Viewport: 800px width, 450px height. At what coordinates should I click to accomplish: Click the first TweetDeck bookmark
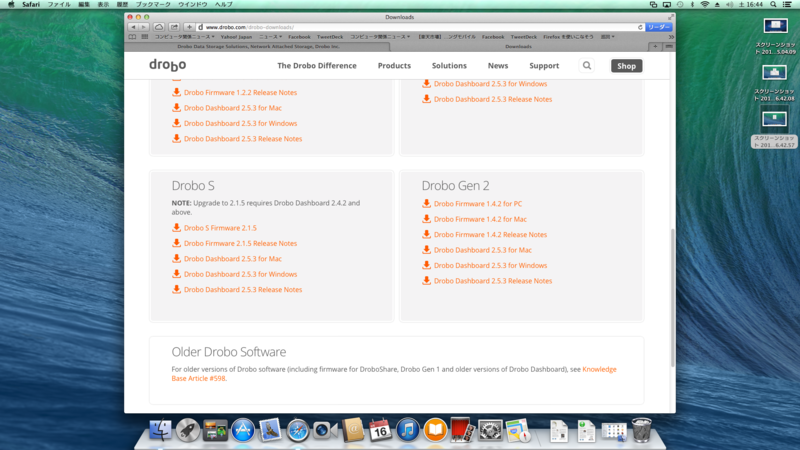(330, 37)
